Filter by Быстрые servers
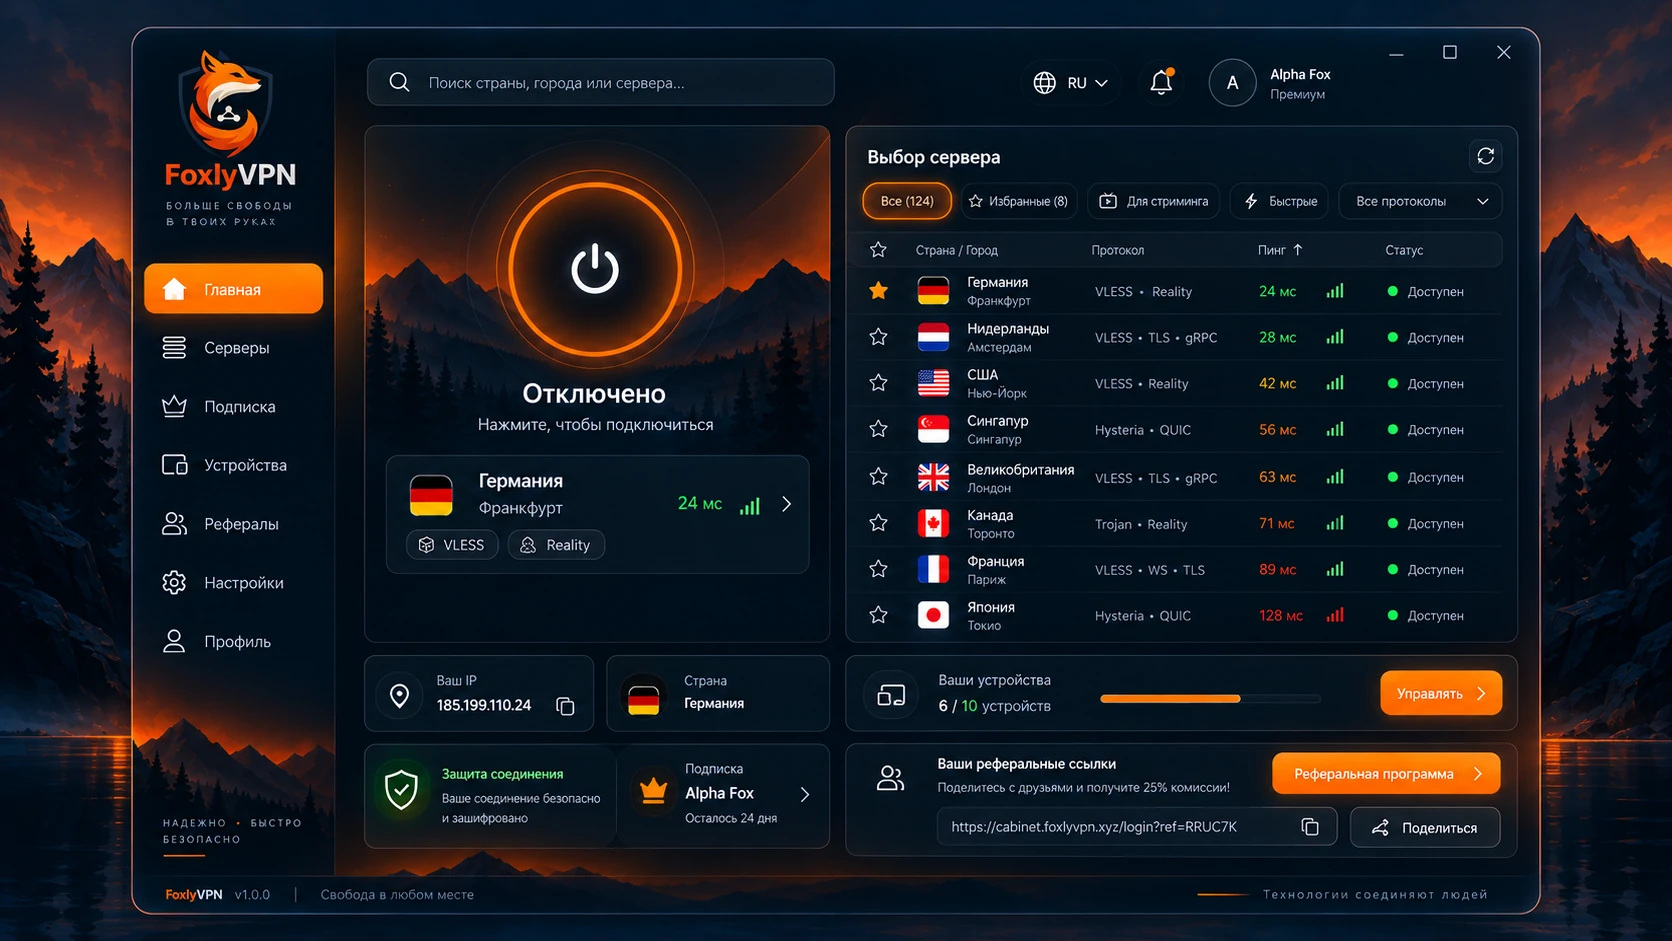 pos(1280,201)
